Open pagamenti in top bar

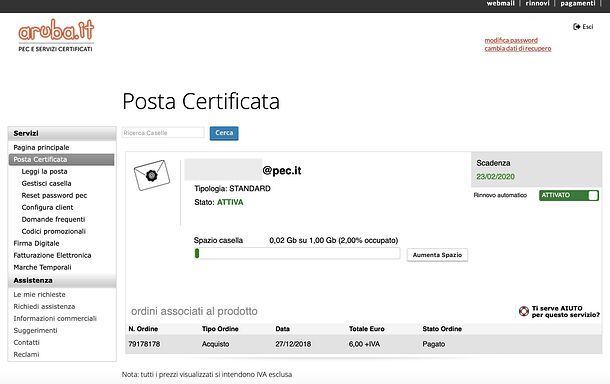click(x=578, y=4)
